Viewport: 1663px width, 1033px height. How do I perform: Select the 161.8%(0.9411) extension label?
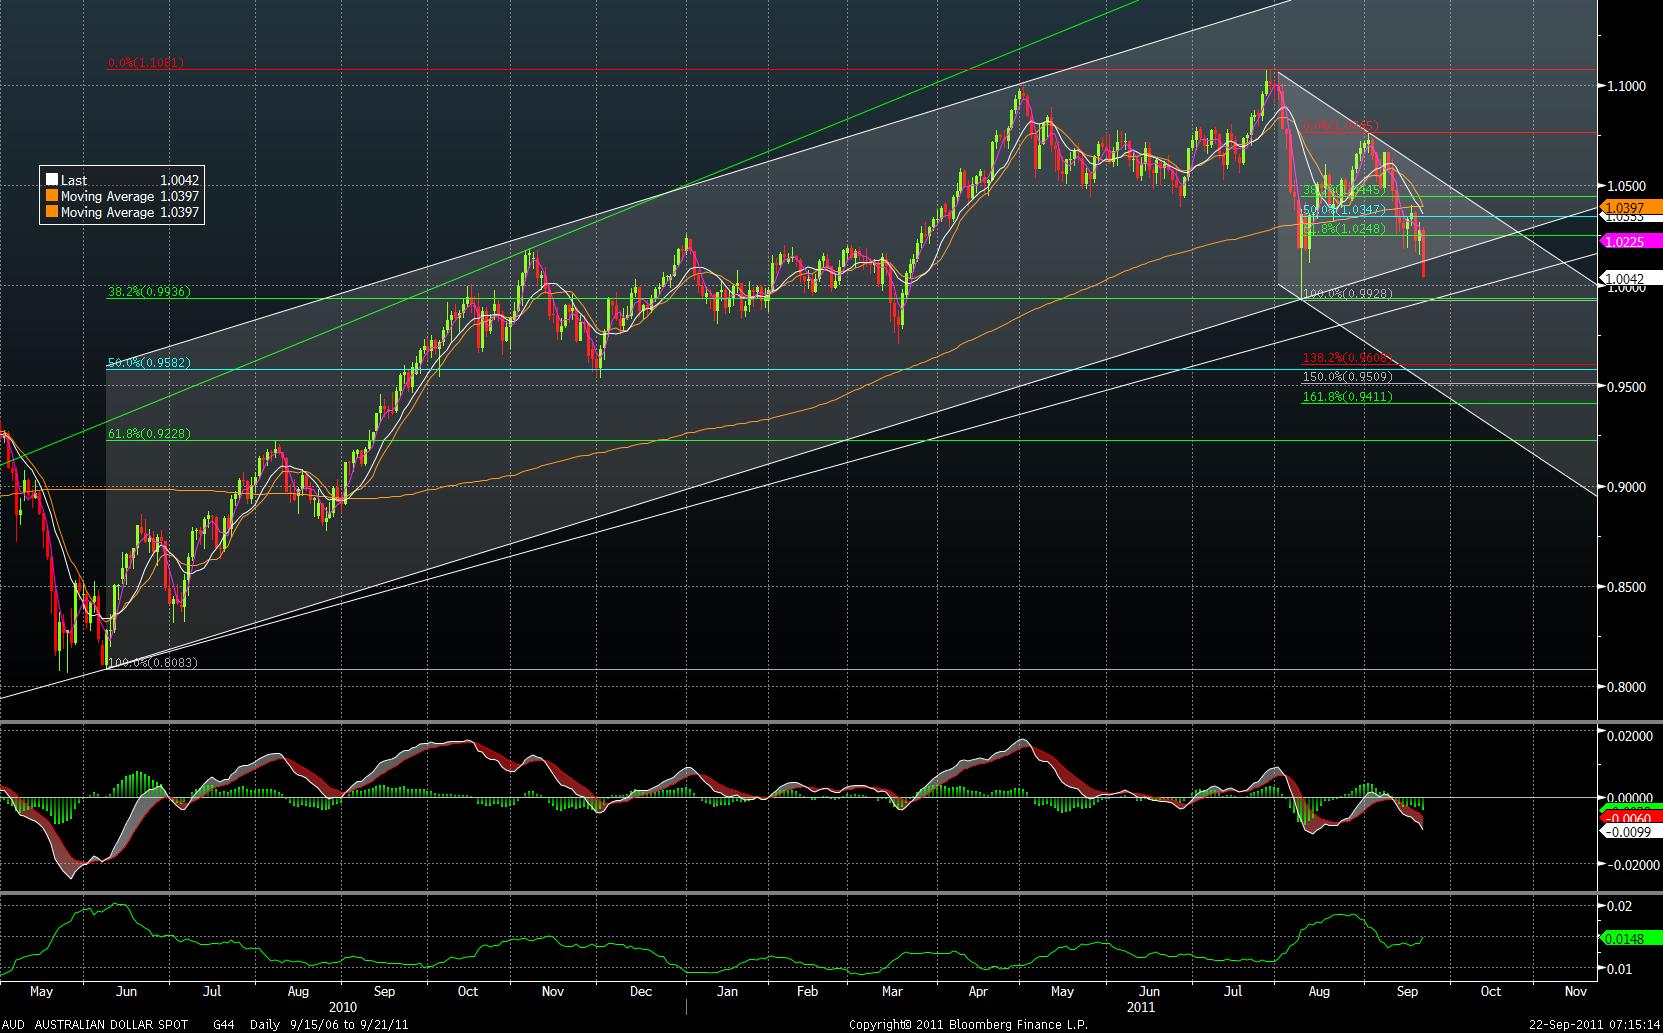(x=1347, y=397)
